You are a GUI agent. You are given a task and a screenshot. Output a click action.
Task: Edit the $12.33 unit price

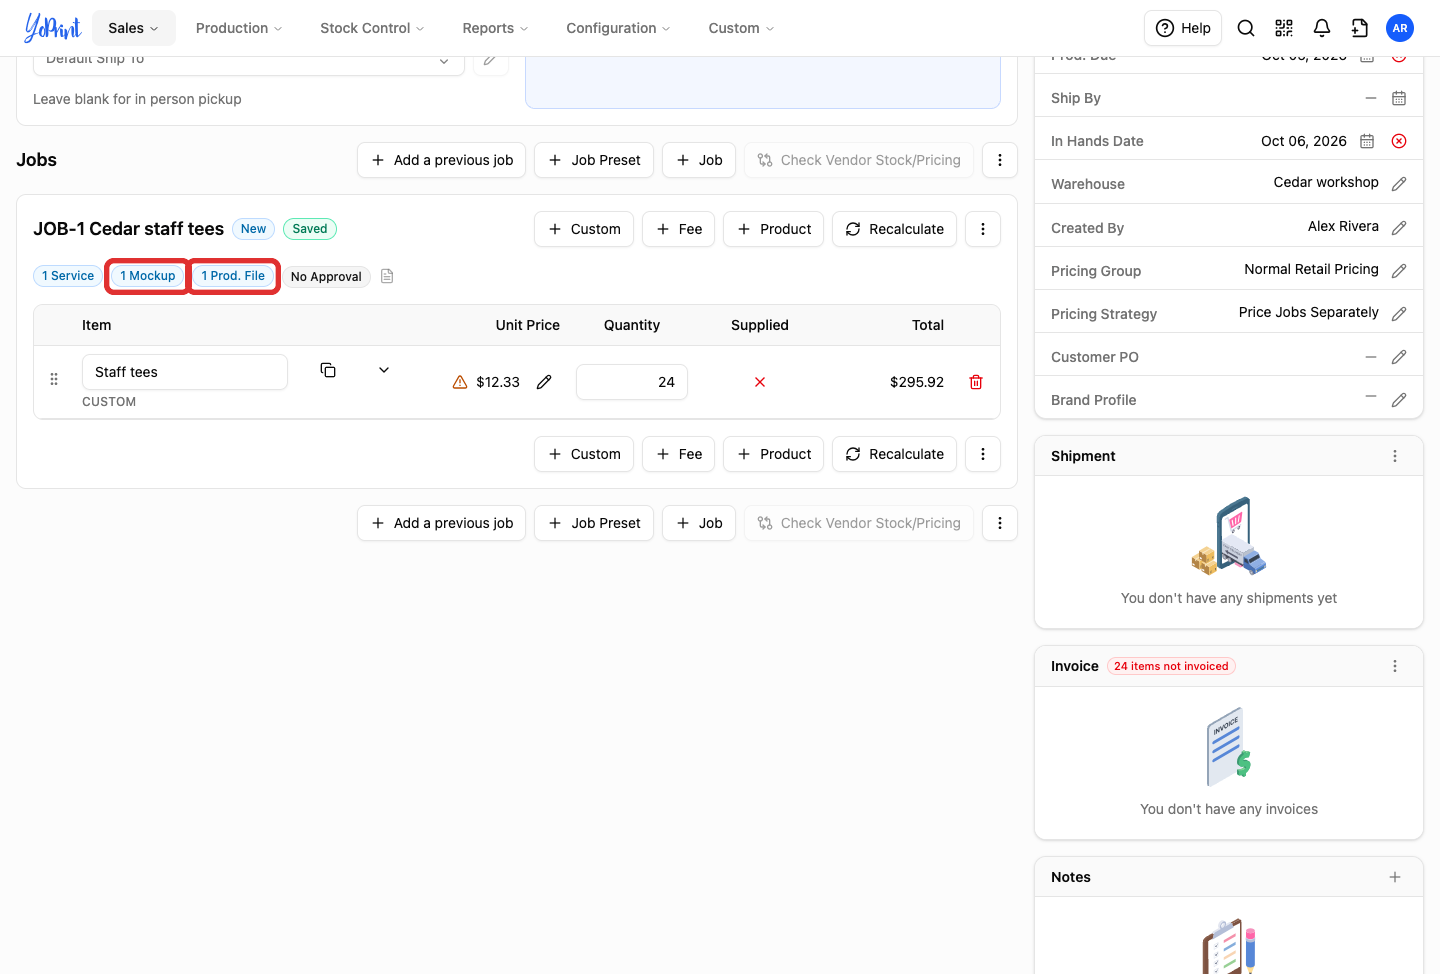click(x=544, y=382)
